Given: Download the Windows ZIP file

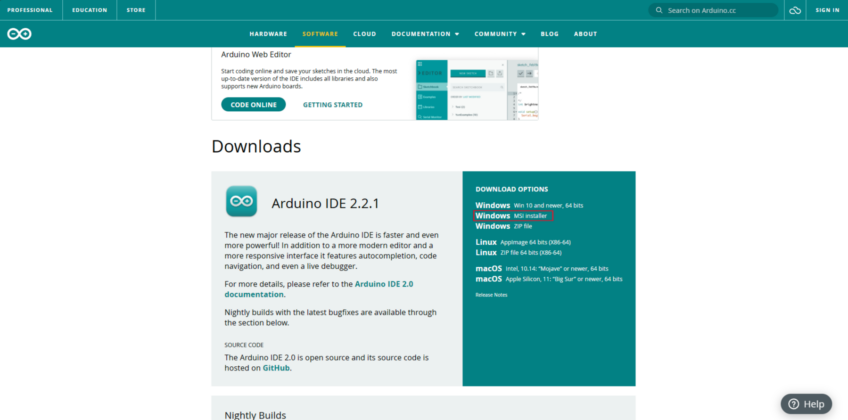Looking at the screenshot, I should tap(504, 226).
